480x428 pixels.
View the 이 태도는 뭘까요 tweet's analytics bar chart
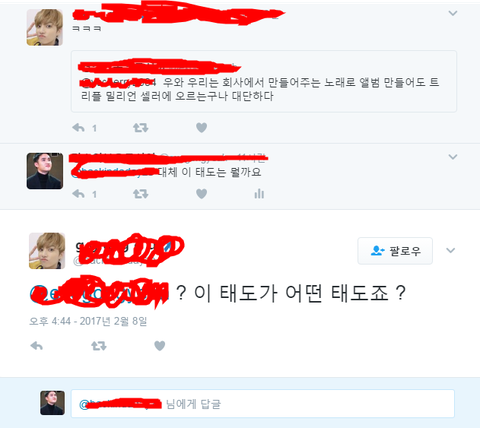pyautogui.click(x=259, y=194)
